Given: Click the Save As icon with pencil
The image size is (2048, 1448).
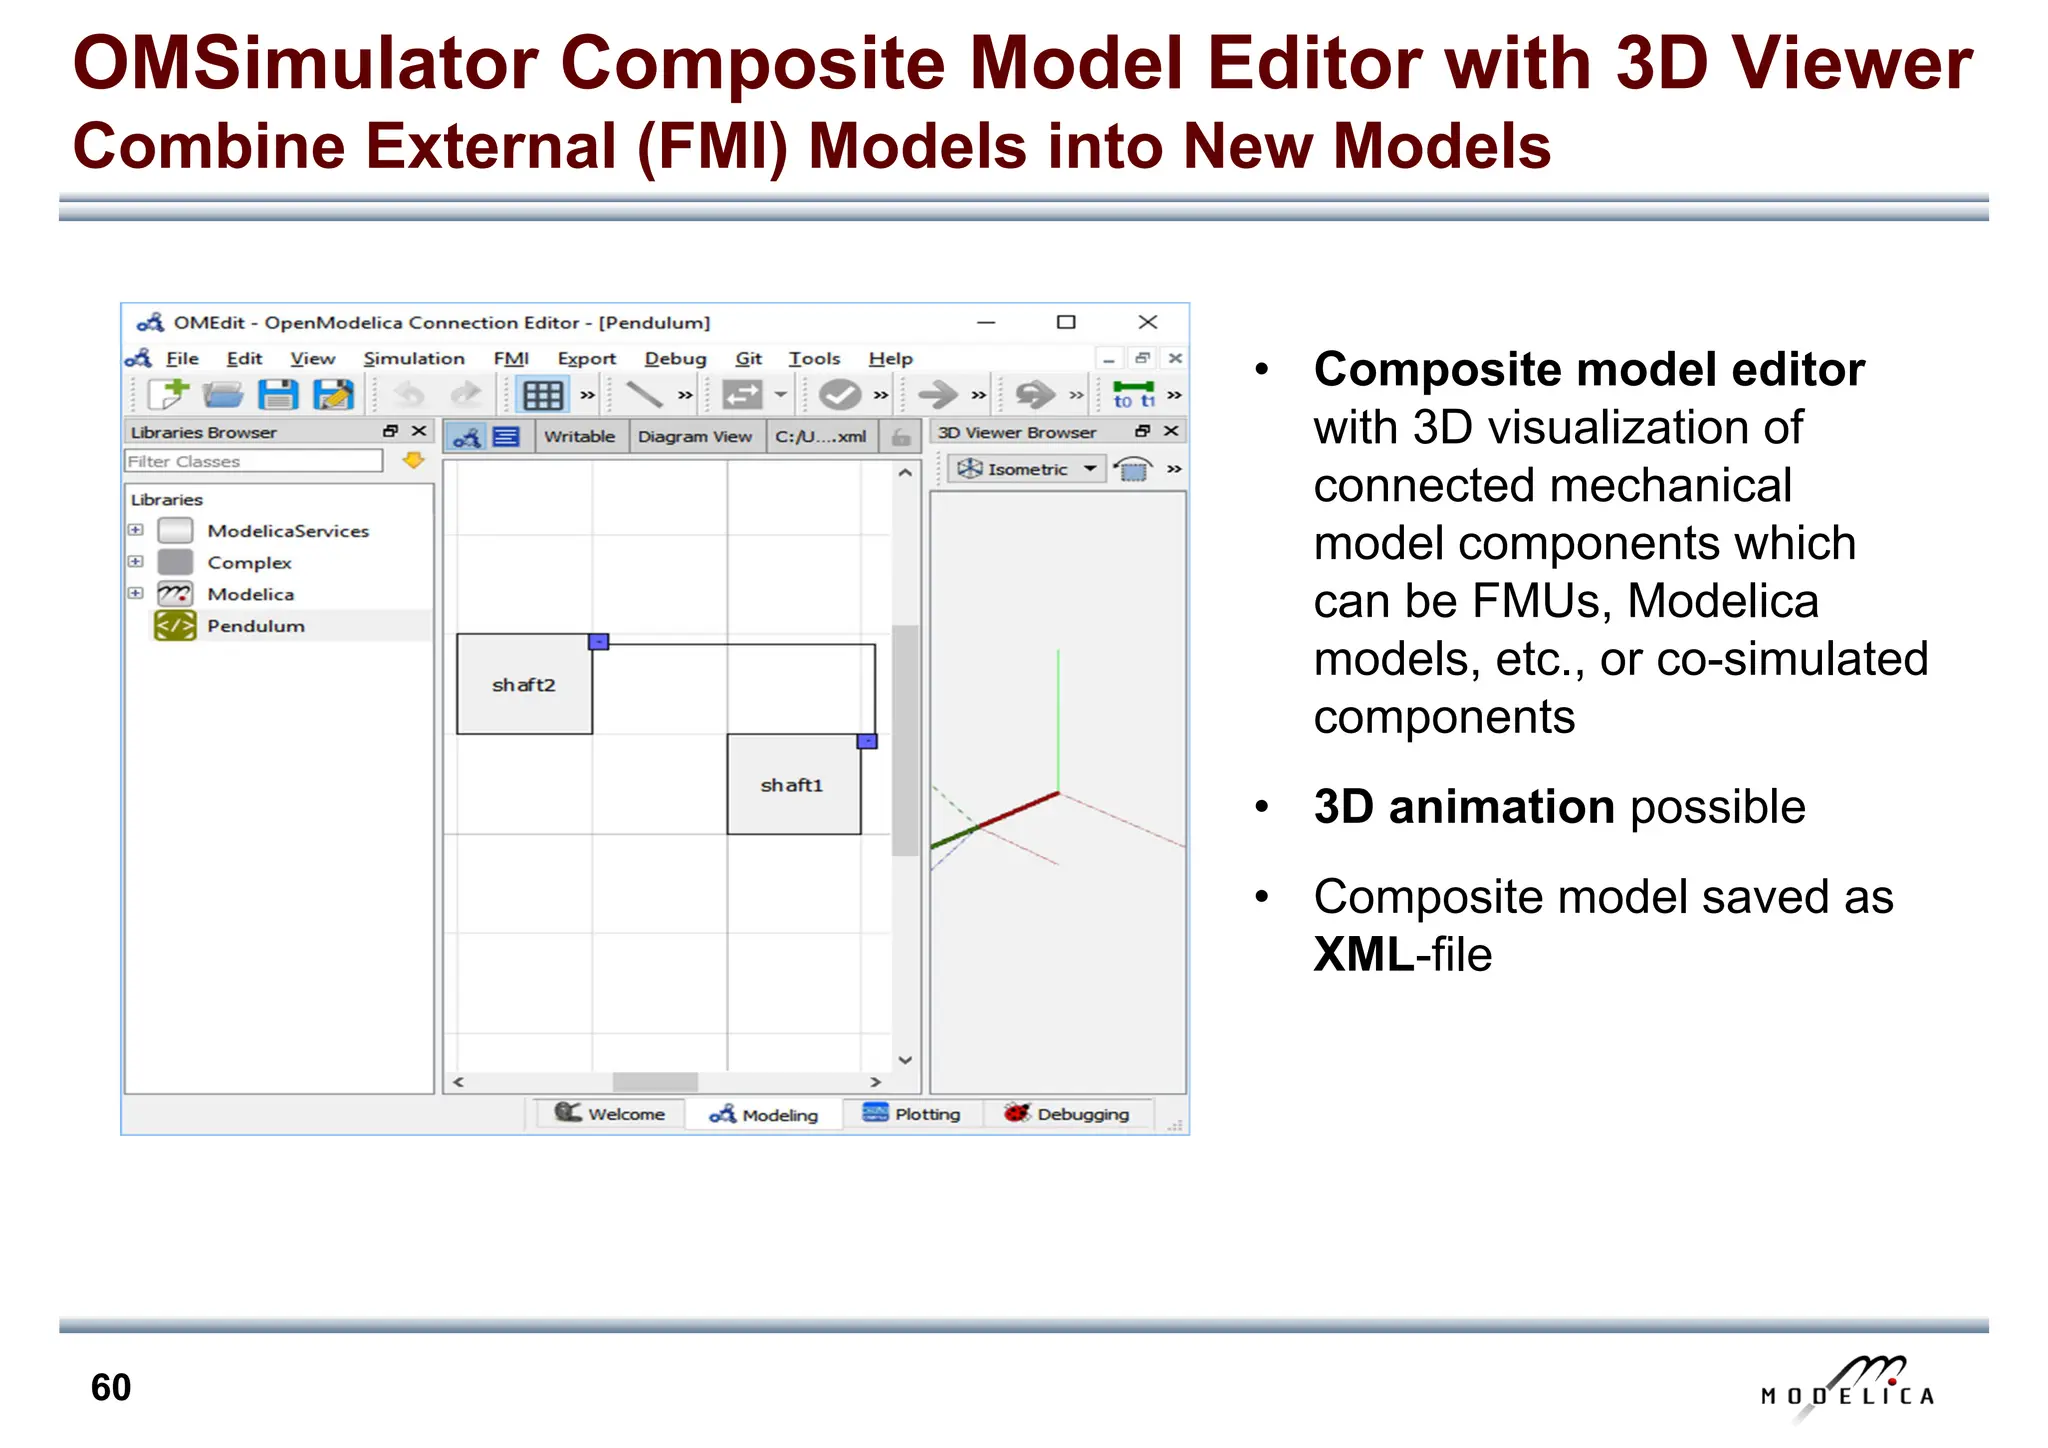Looking at the screenshot, I should coord(333,395).
